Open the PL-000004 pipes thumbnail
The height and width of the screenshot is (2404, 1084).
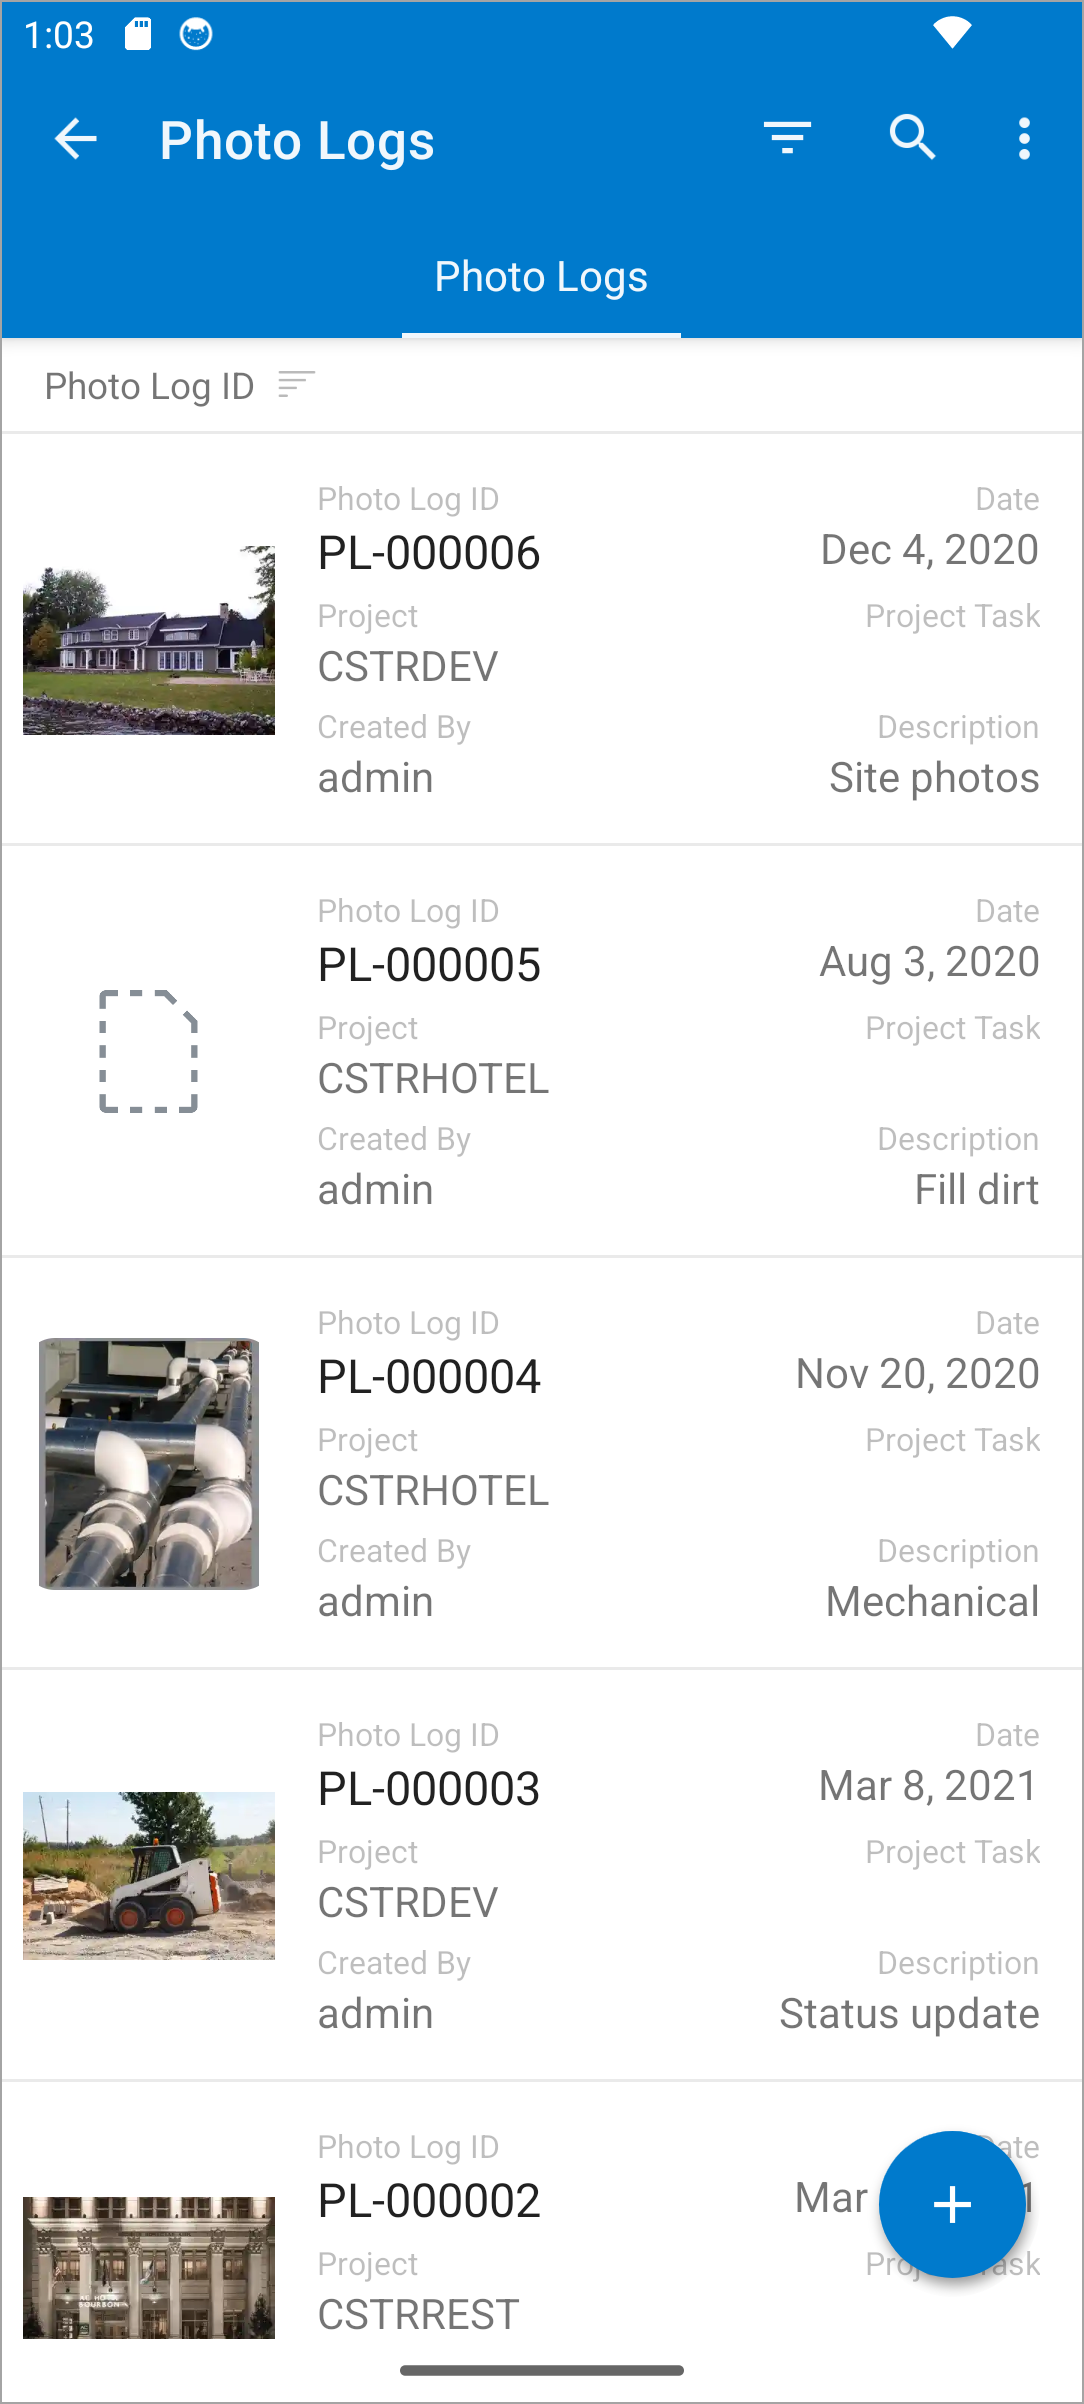(149, 1464)
